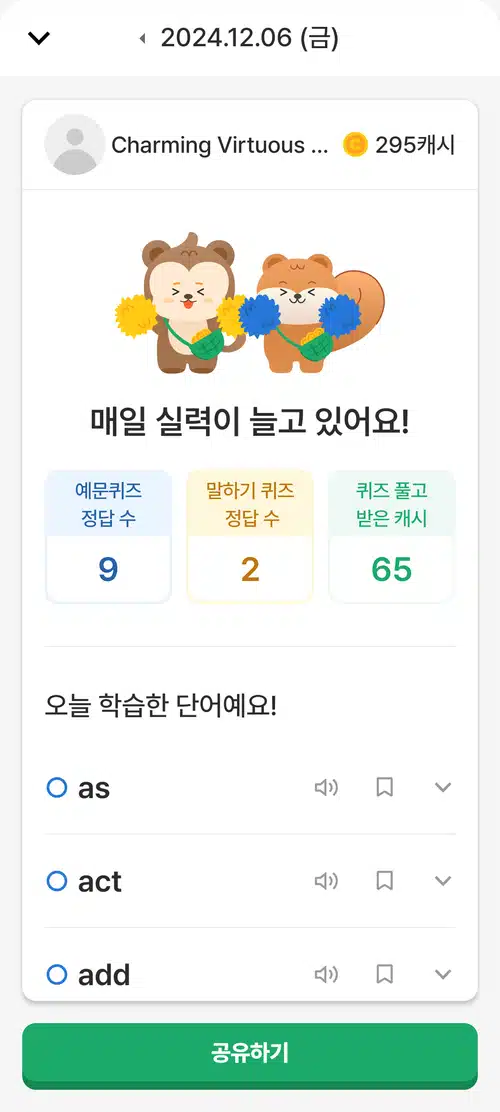Expand details for the word 'act'

pyautogui.click(x=443, y=881)
